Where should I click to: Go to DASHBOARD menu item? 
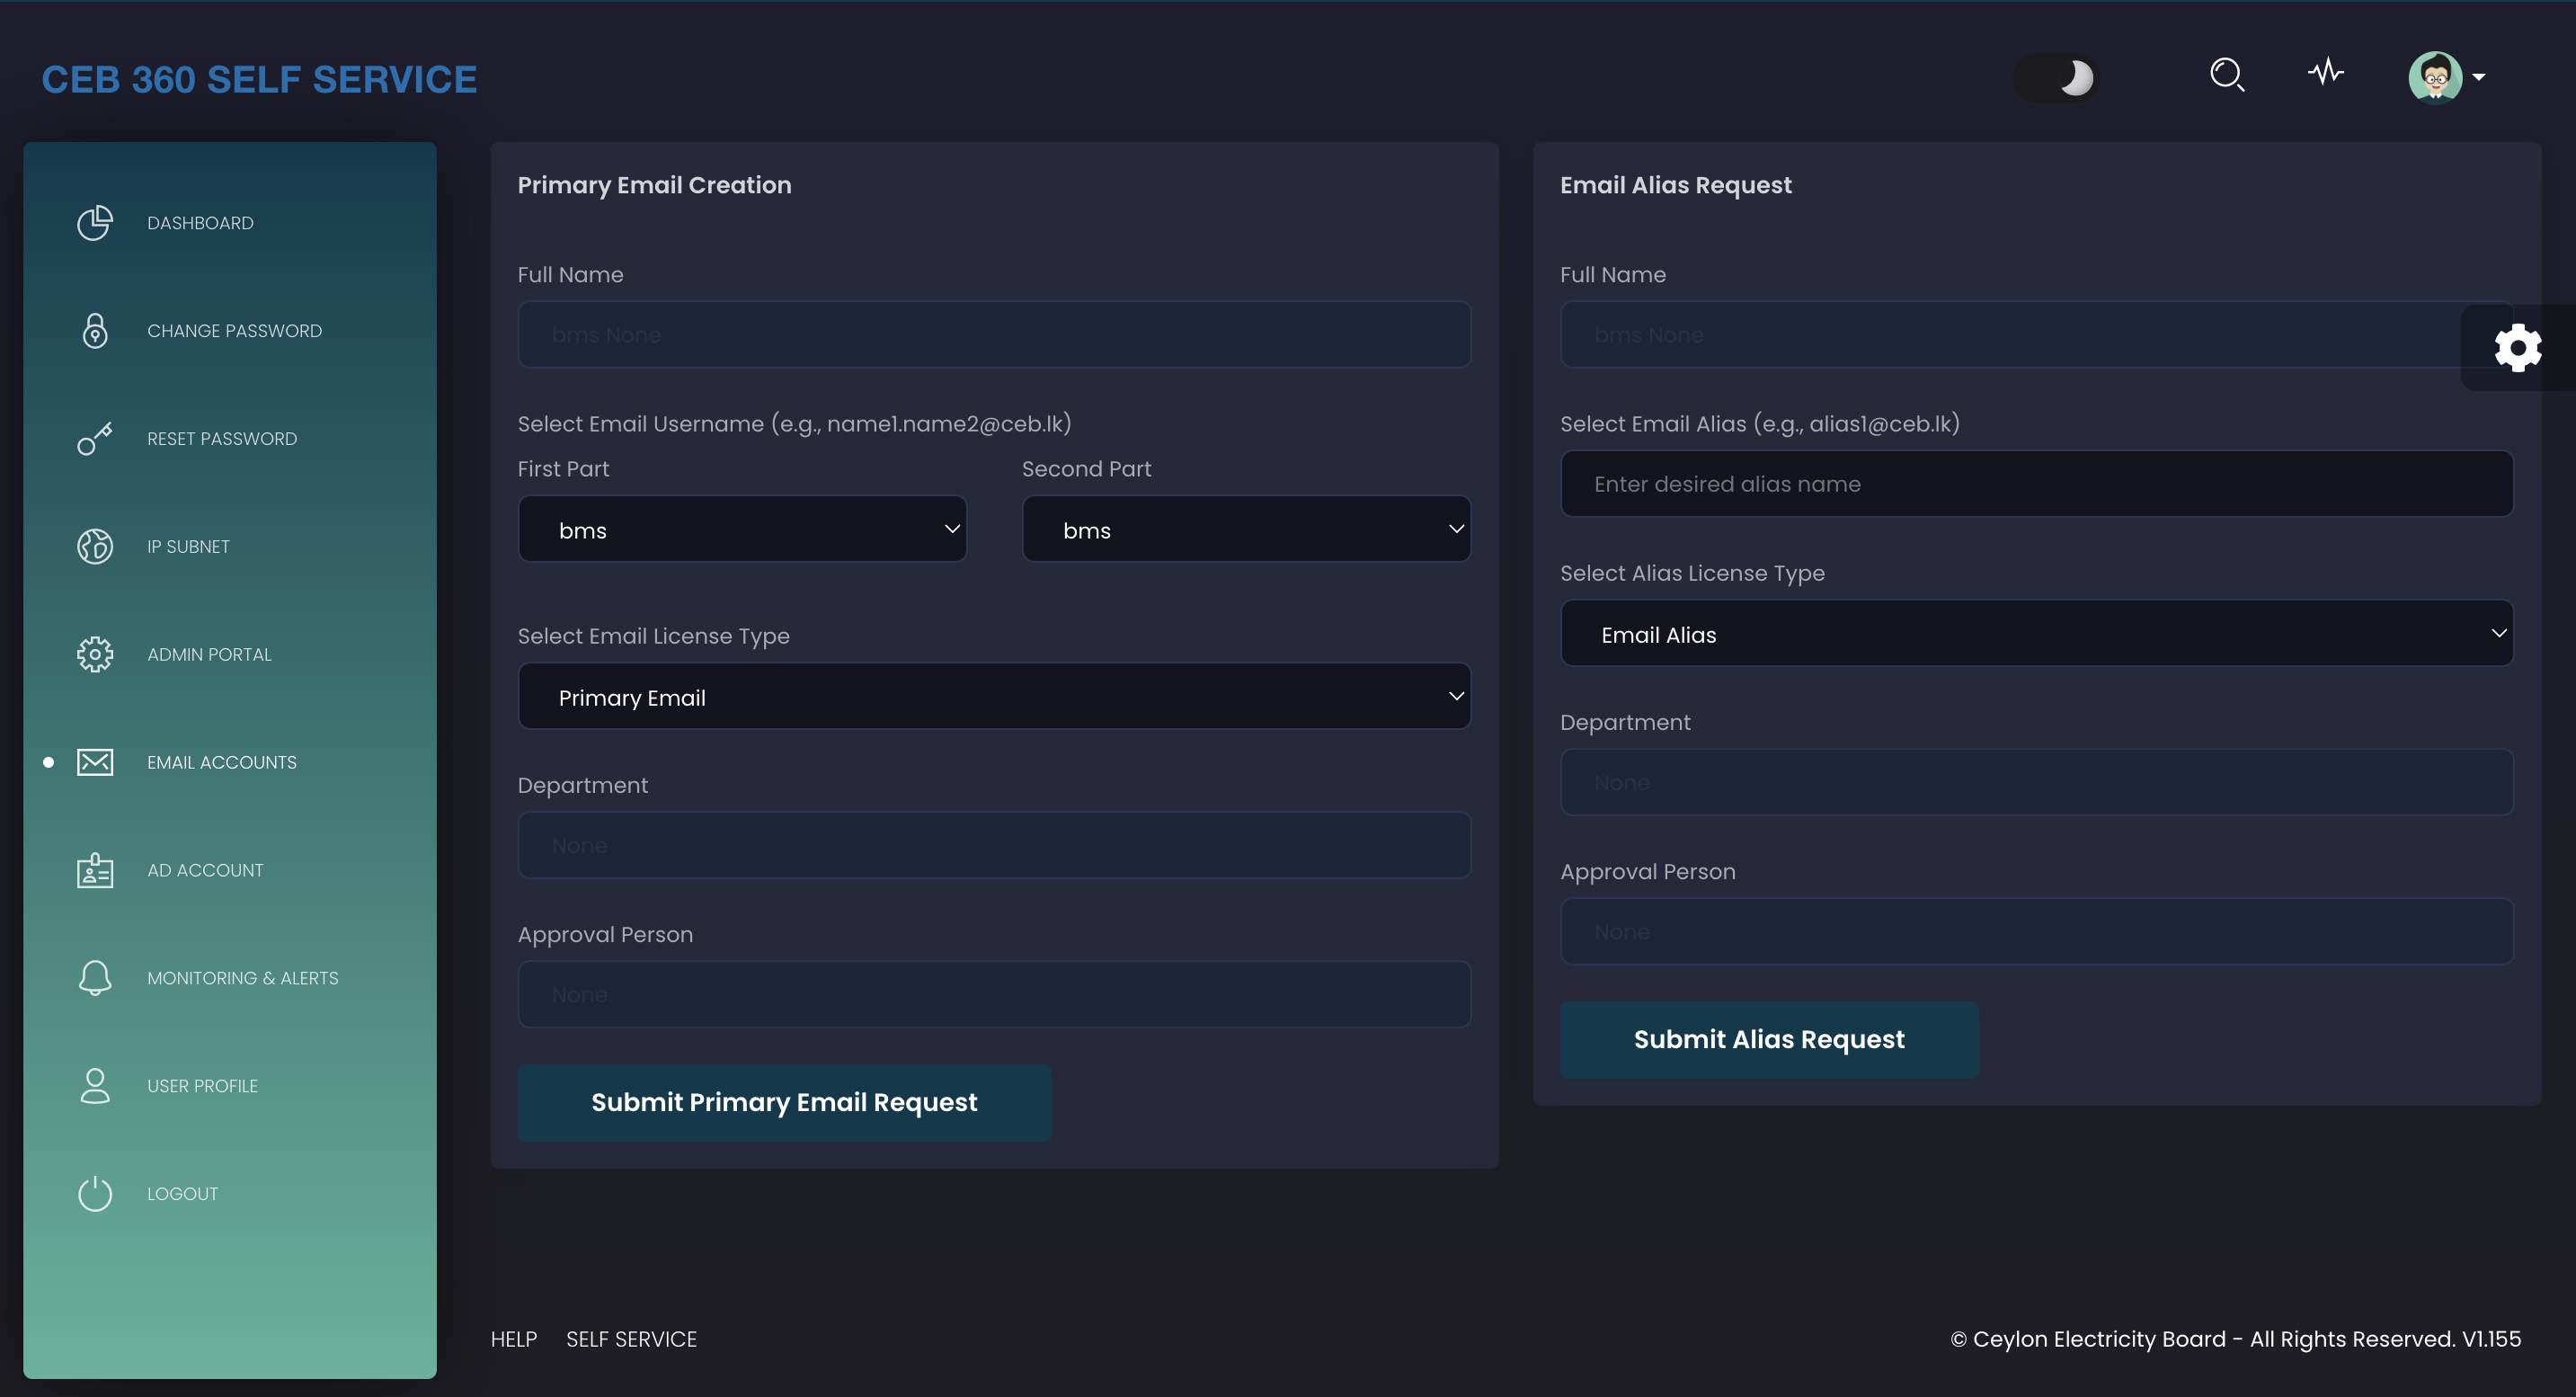[200, 223]
